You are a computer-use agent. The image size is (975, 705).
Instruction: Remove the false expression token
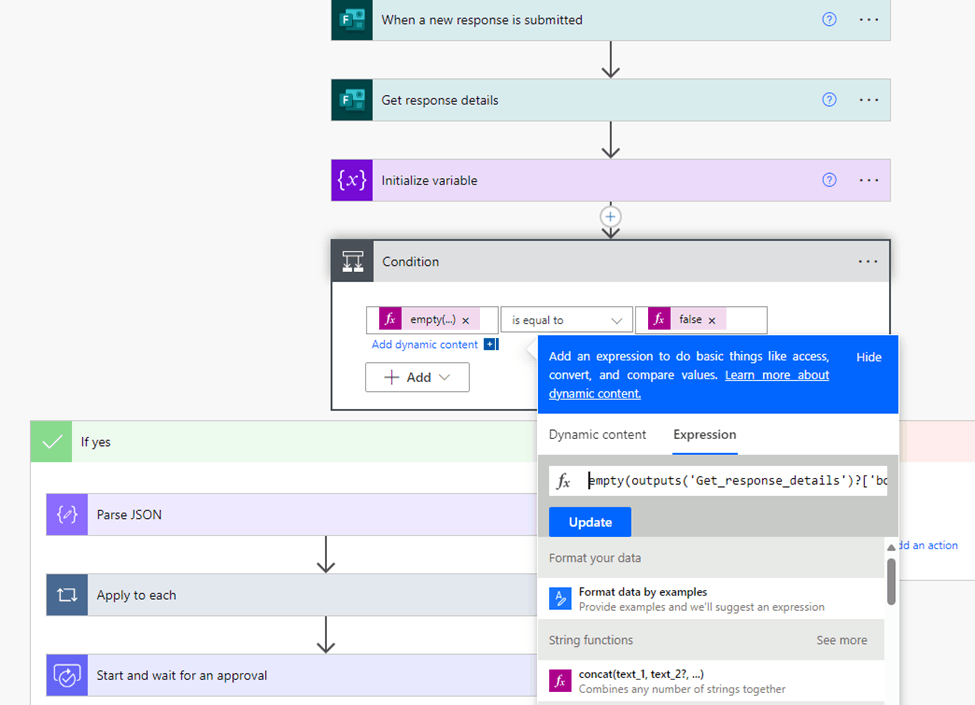pyautogui.click(x=712, y=320)
